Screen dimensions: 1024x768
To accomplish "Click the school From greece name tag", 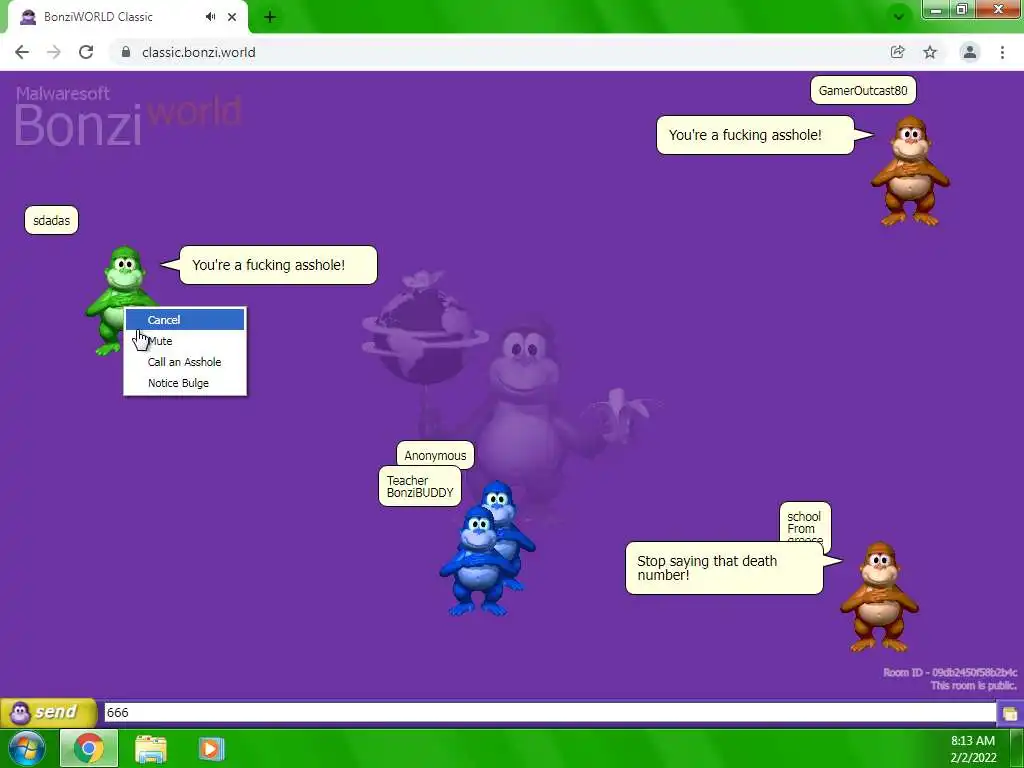I will pyautogui.click(x=805, y=523).
